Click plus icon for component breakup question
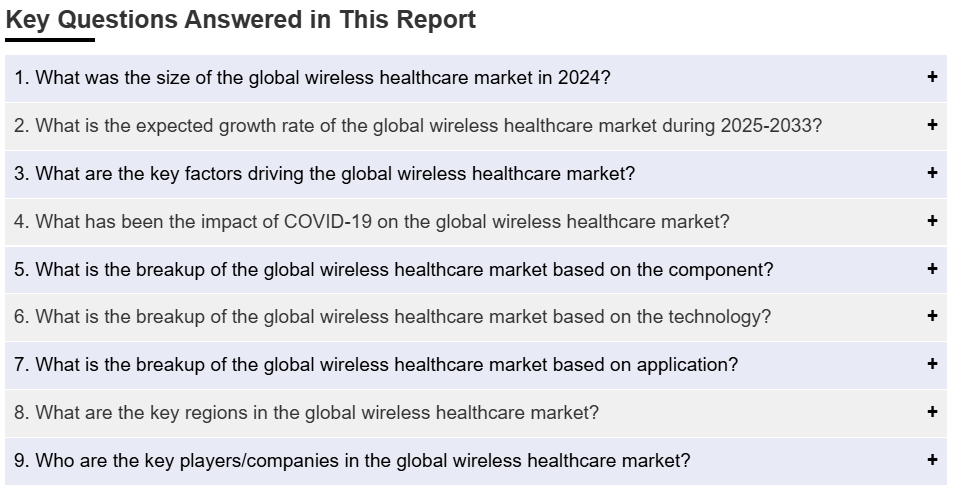The width and height of the screenshot is (953, 488). [x=932, y=268]
